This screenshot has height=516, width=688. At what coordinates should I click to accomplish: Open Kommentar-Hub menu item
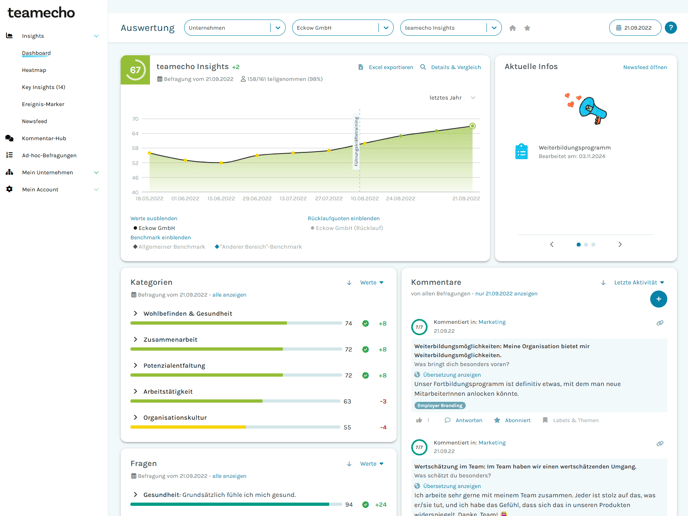(x=44, y=138)
